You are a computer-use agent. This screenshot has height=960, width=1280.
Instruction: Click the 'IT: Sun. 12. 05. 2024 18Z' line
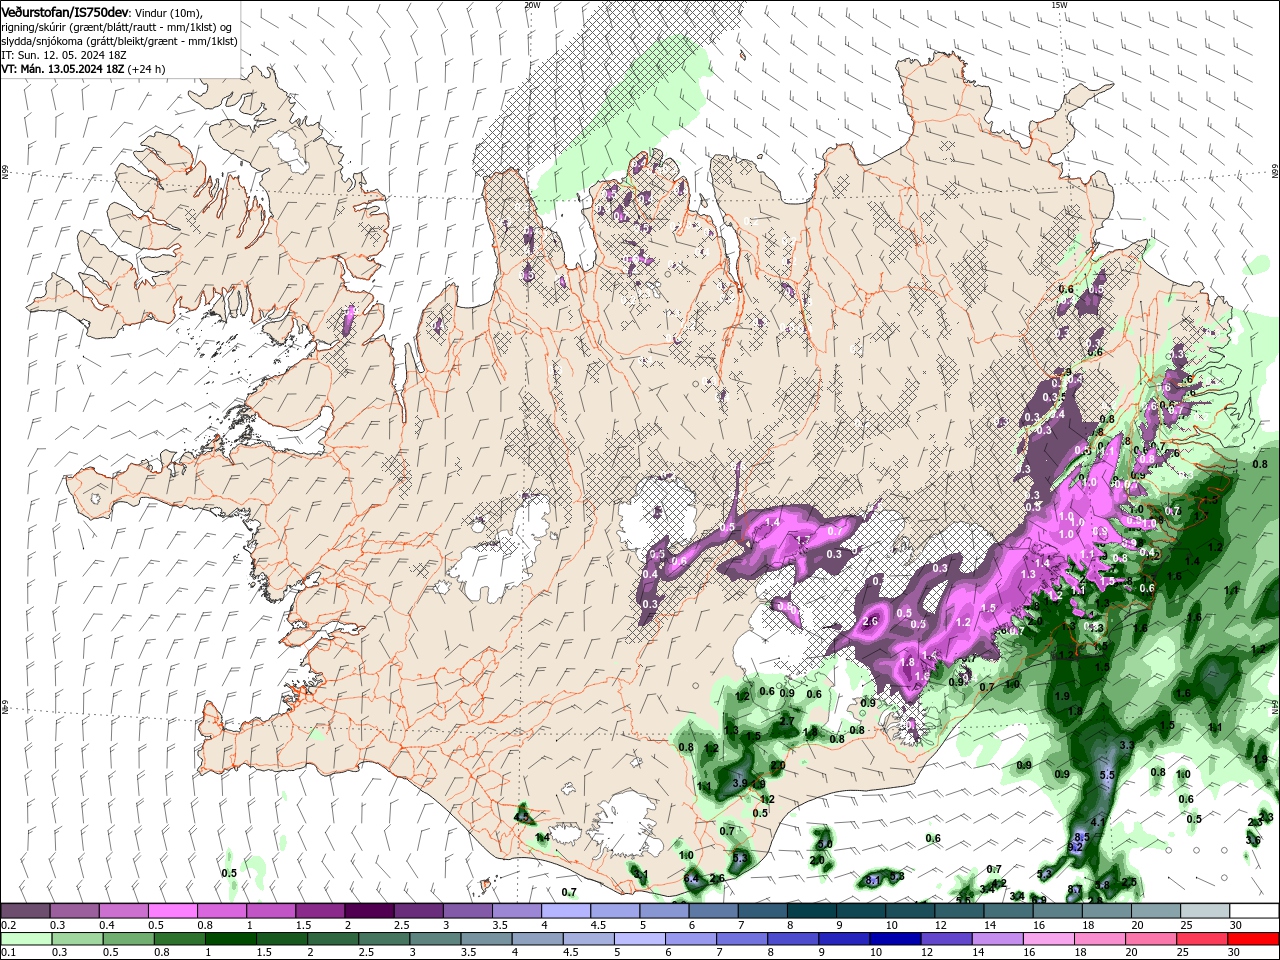click(x=63, y=55)
